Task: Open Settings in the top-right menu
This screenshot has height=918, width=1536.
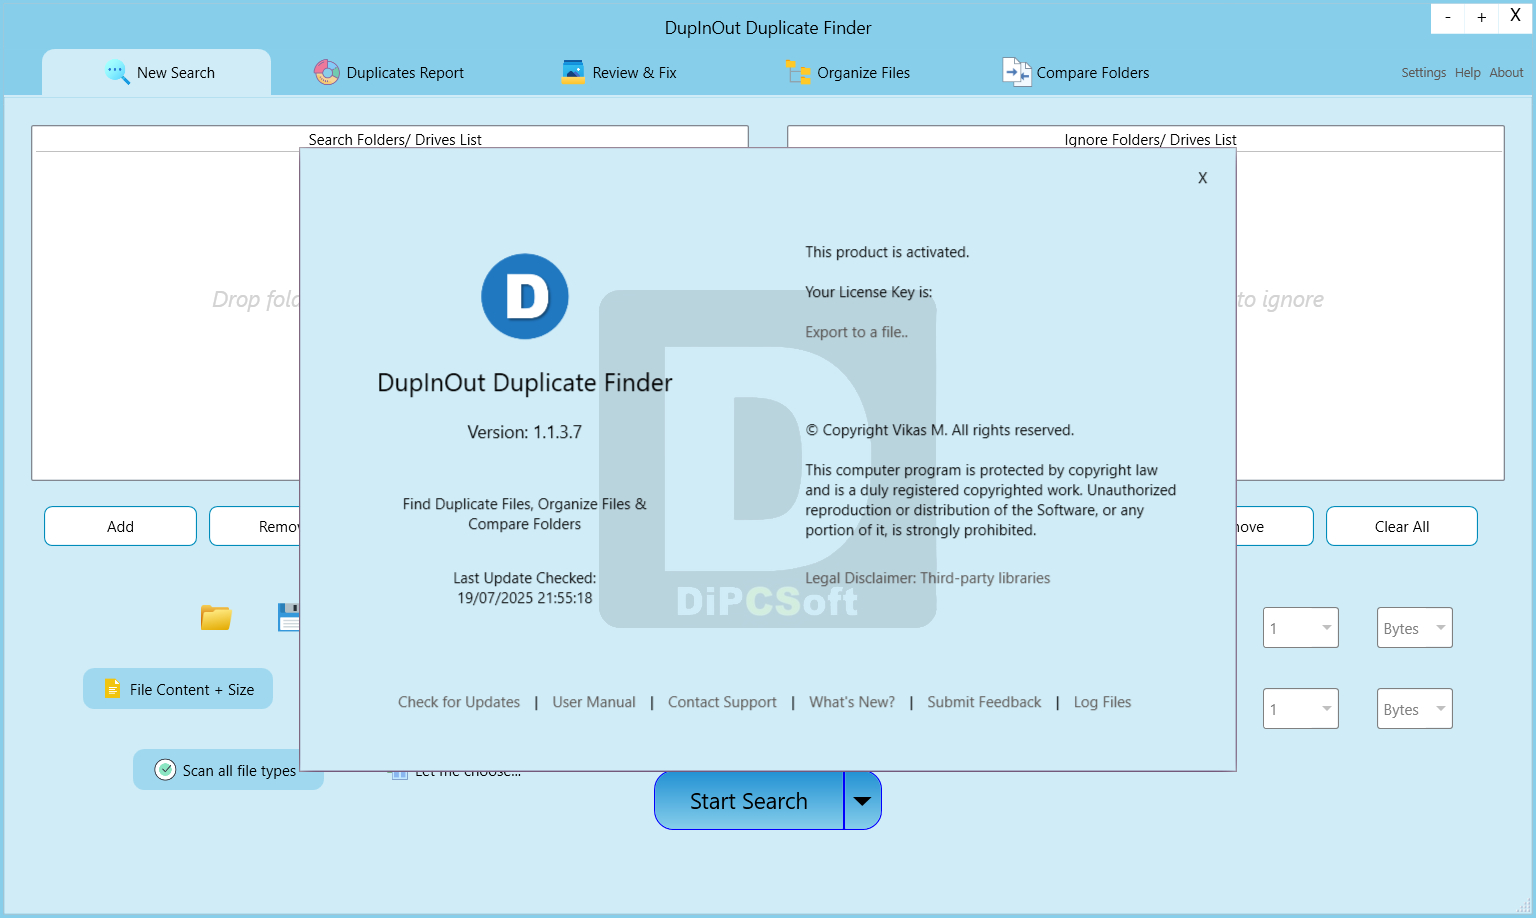Action: tap(1423, 72)
